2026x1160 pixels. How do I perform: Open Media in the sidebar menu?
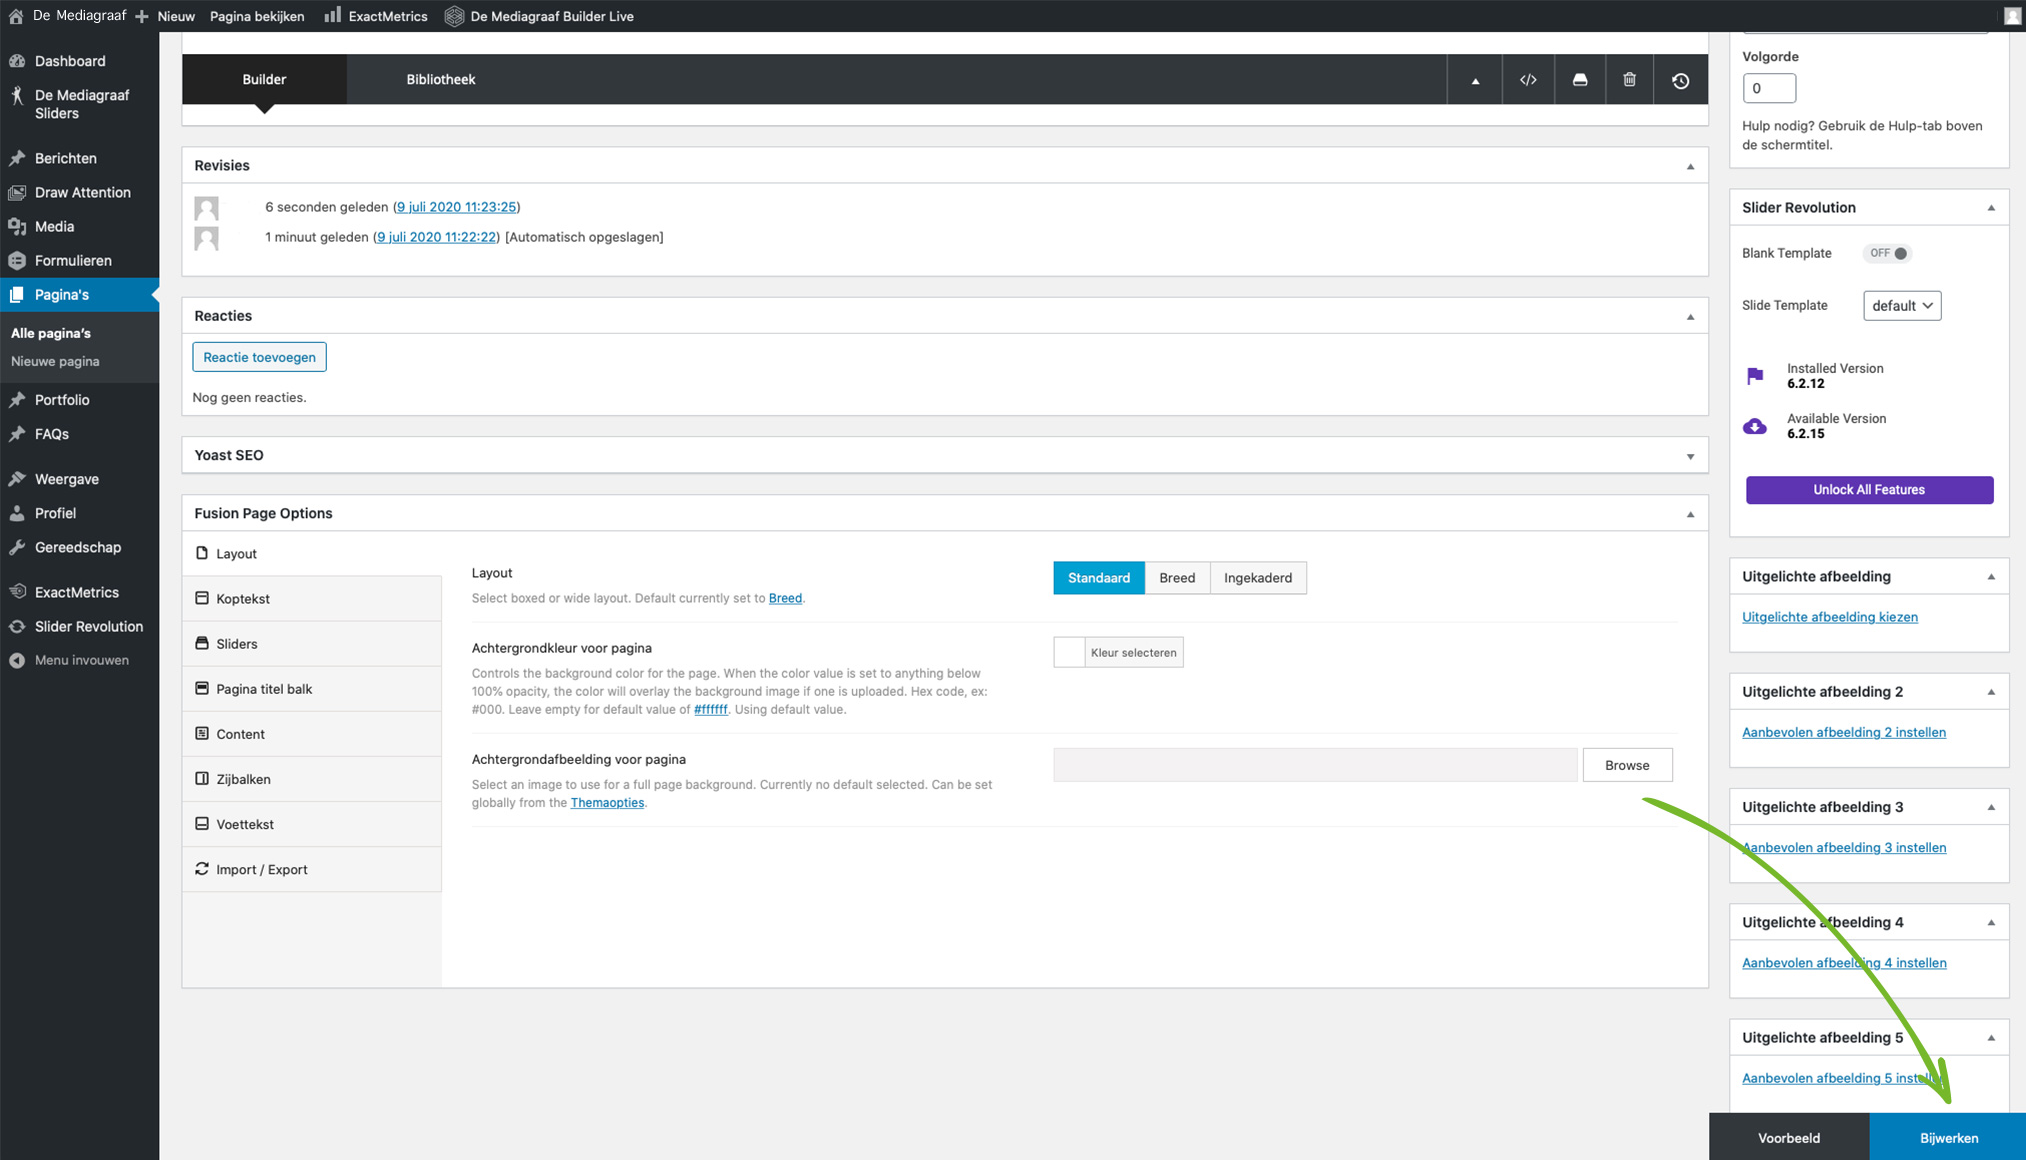tap(54, 226)
